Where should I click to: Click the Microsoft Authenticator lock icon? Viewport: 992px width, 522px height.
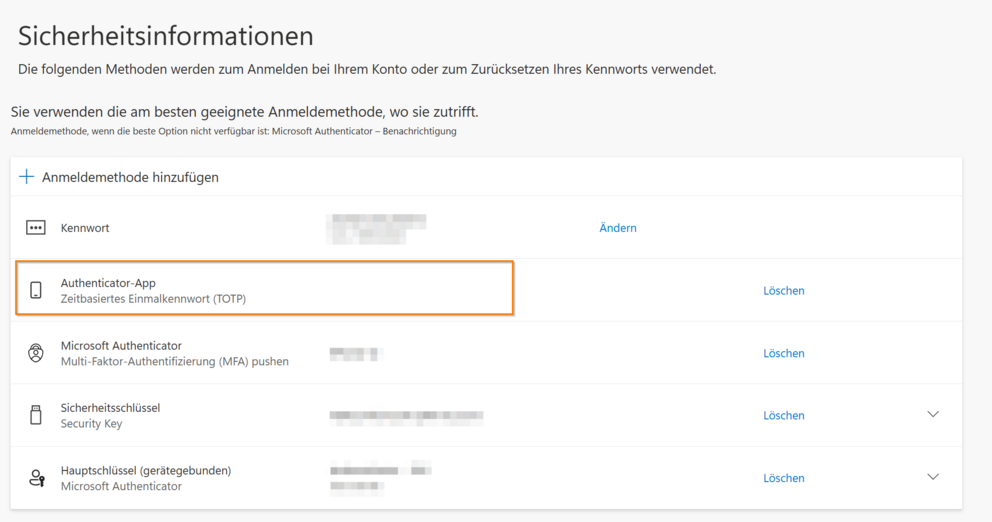tap(36, 353)
